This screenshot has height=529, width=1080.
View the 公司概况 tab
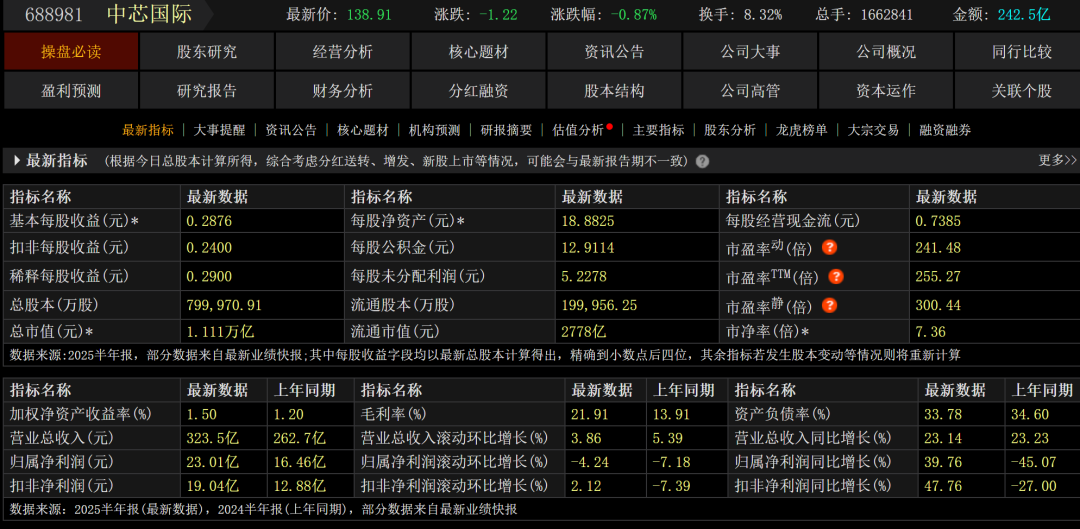coord(886,52)
